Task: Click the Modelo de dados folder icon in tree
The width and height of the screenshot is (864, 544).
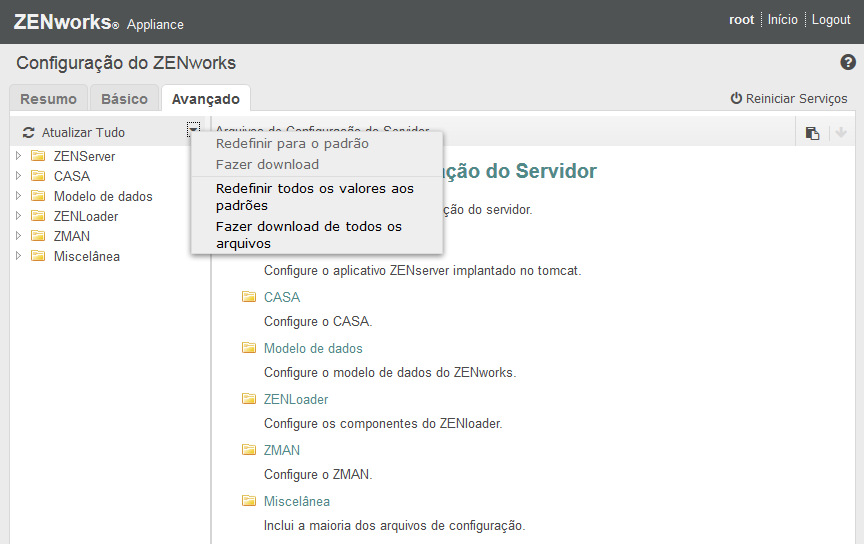Action: pos(38,196)
